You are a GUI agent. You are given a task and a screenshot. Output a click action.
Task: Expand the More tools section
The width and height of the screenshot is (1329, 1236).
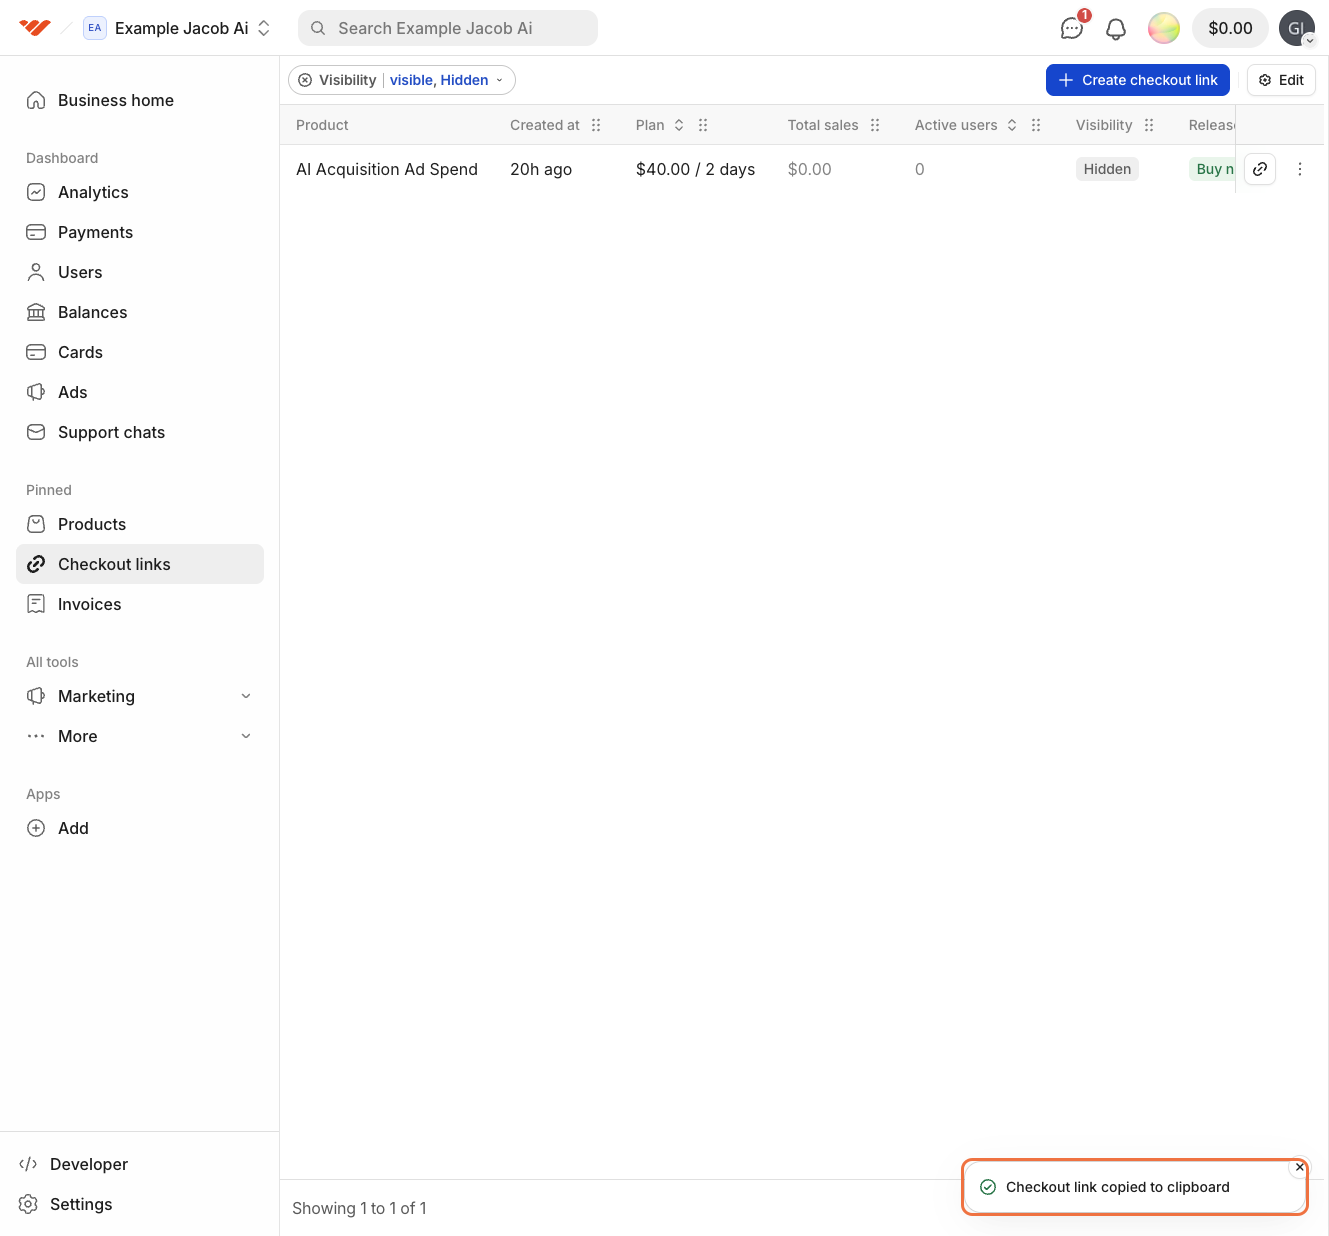pos(140,736)
